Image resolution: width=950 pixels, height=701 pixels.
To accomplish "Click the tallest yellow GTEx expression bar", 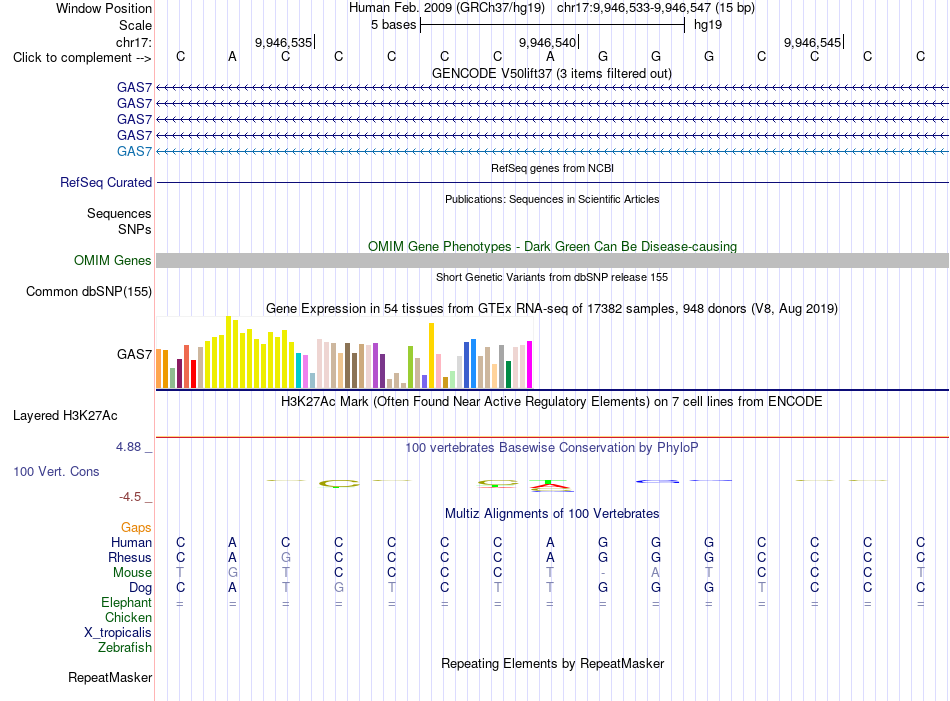I will pyautogui.click(x=228, y=352).
